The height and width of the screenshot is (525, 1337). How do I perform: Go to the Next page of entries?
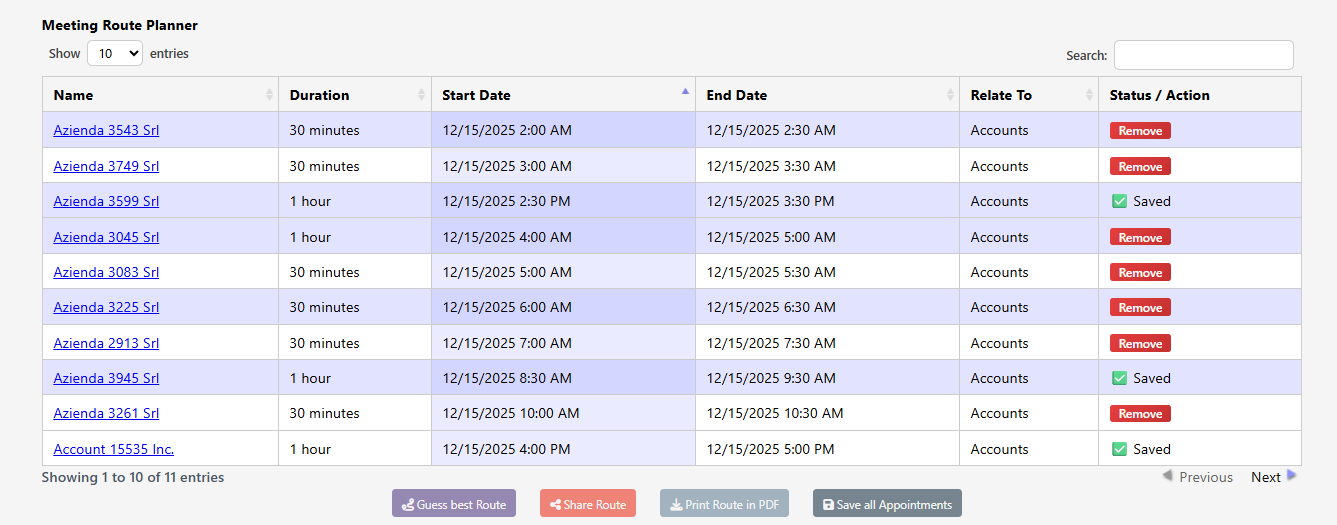click(x=1273, y=477)
